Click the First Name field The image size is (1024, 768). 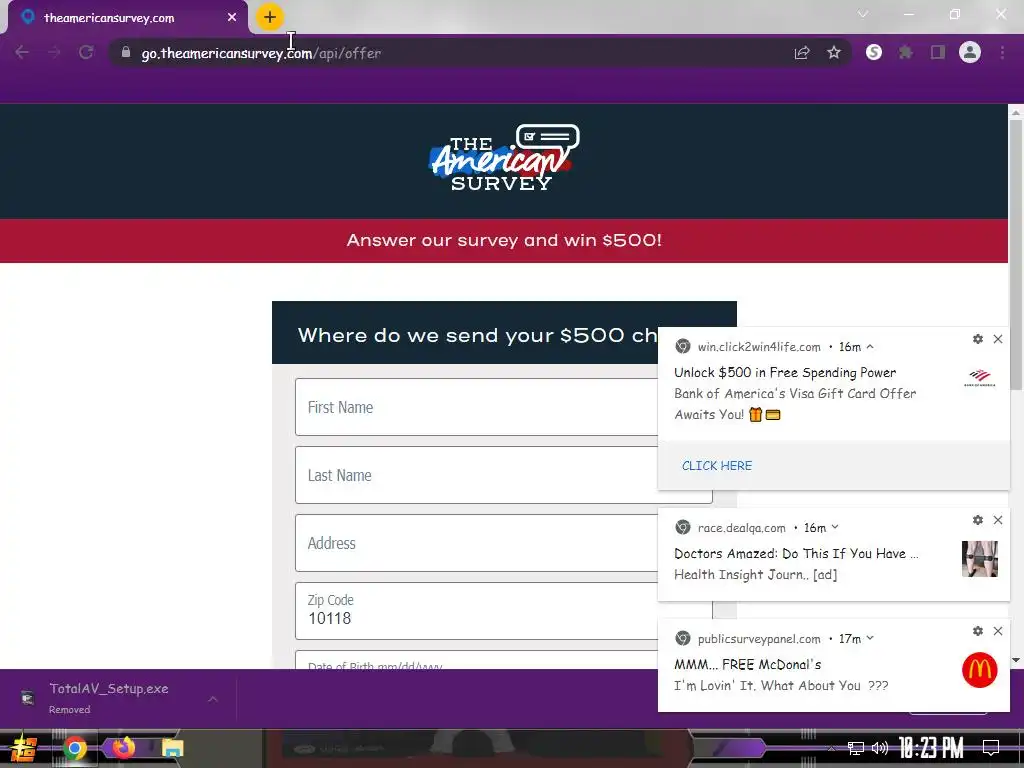[477, 407]
